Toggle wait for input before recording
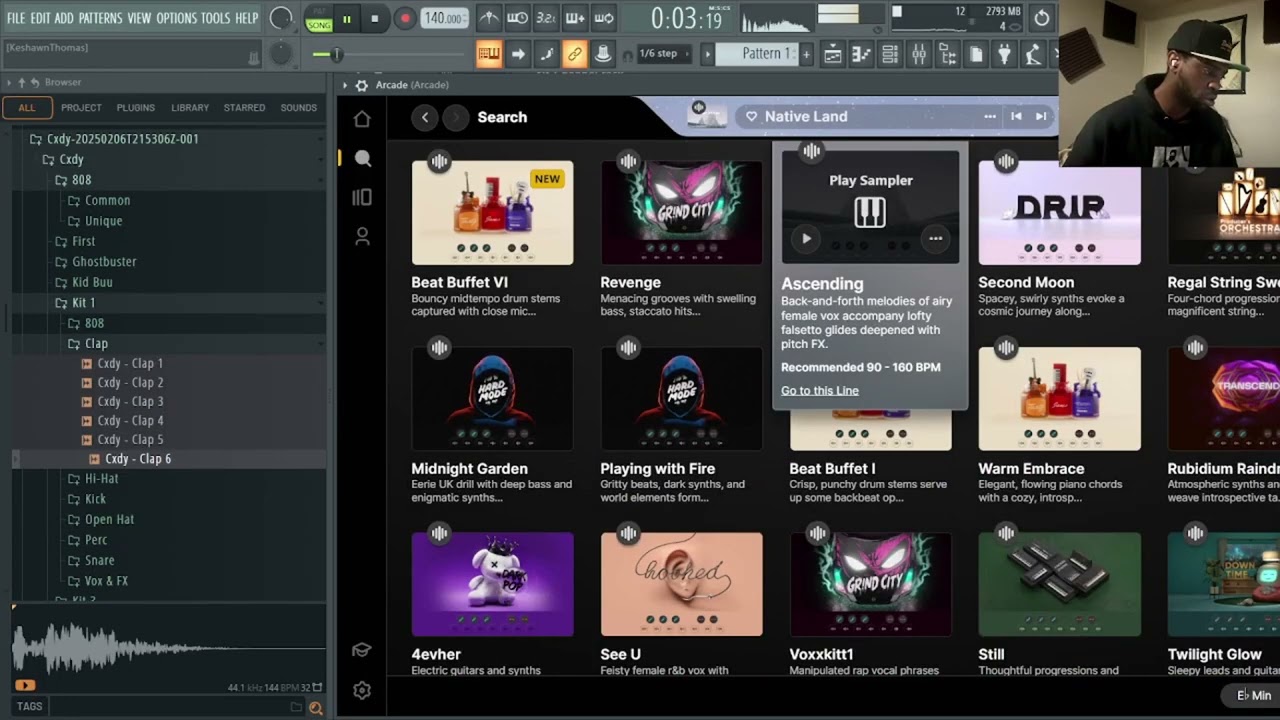1280x720 pixels. pyautogui.click(x=517, y=18)
